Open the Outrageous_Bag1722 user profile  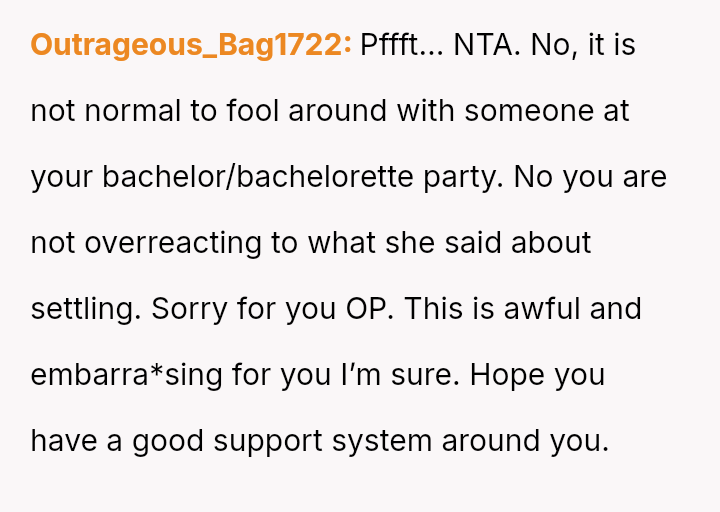pyautogui.click(x=190, y=46)
